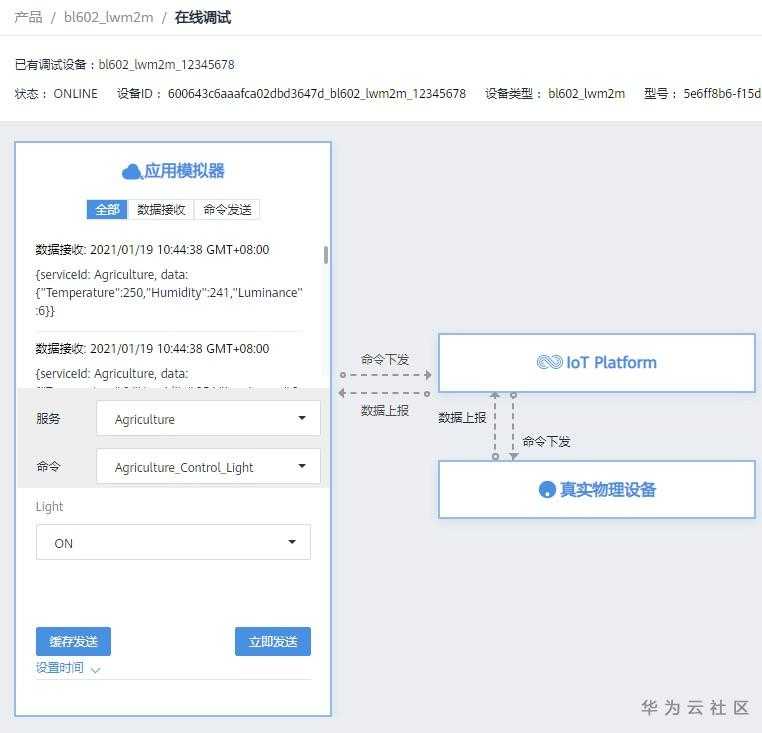
Task: Click the ONLINE status text
Action: pyautogui.click(x=75, y=93)
